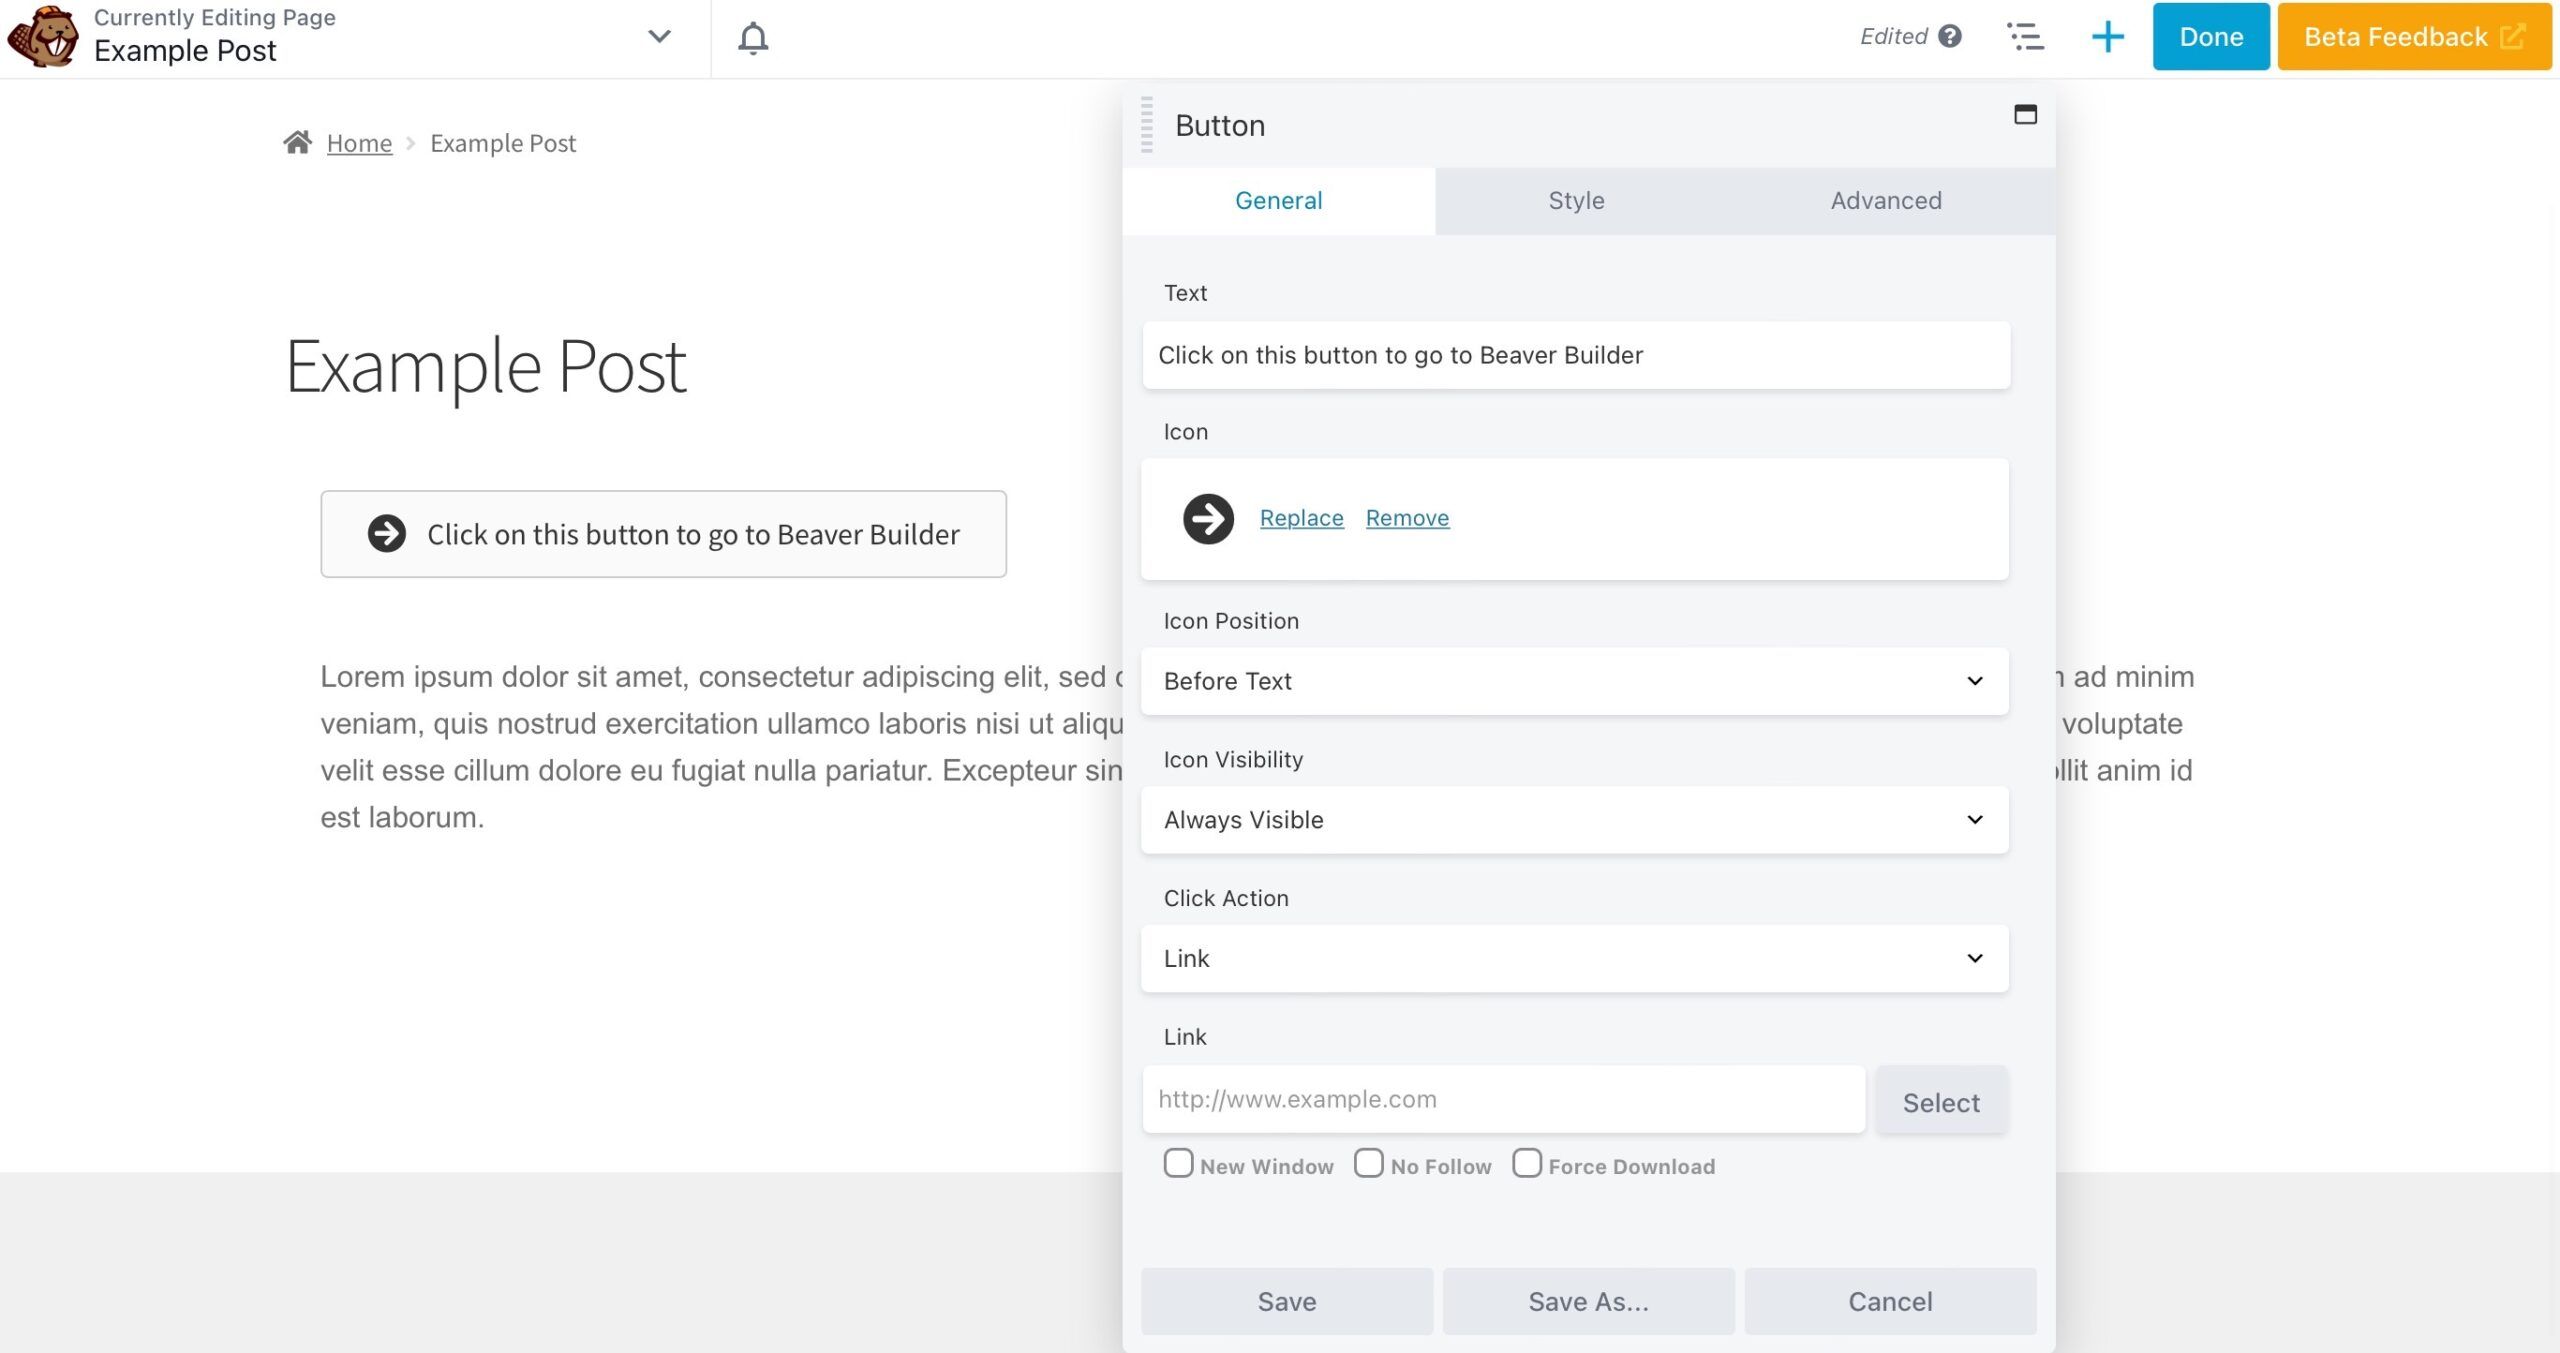Check the No Follow option
The height and width of the screenshot is (1353, 2560).
point(1368,1163)
